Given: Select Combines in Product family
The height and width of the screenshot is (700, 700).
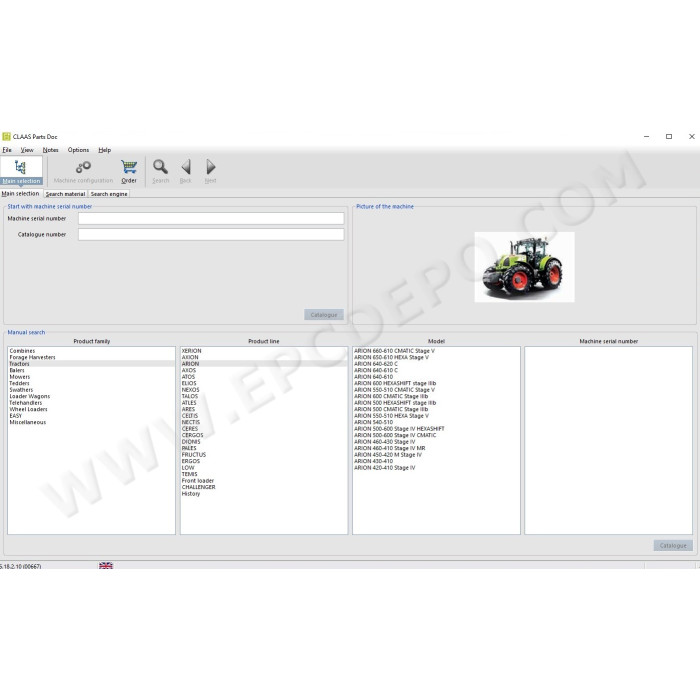Looking at the screenshot, I should coord(91,351).
